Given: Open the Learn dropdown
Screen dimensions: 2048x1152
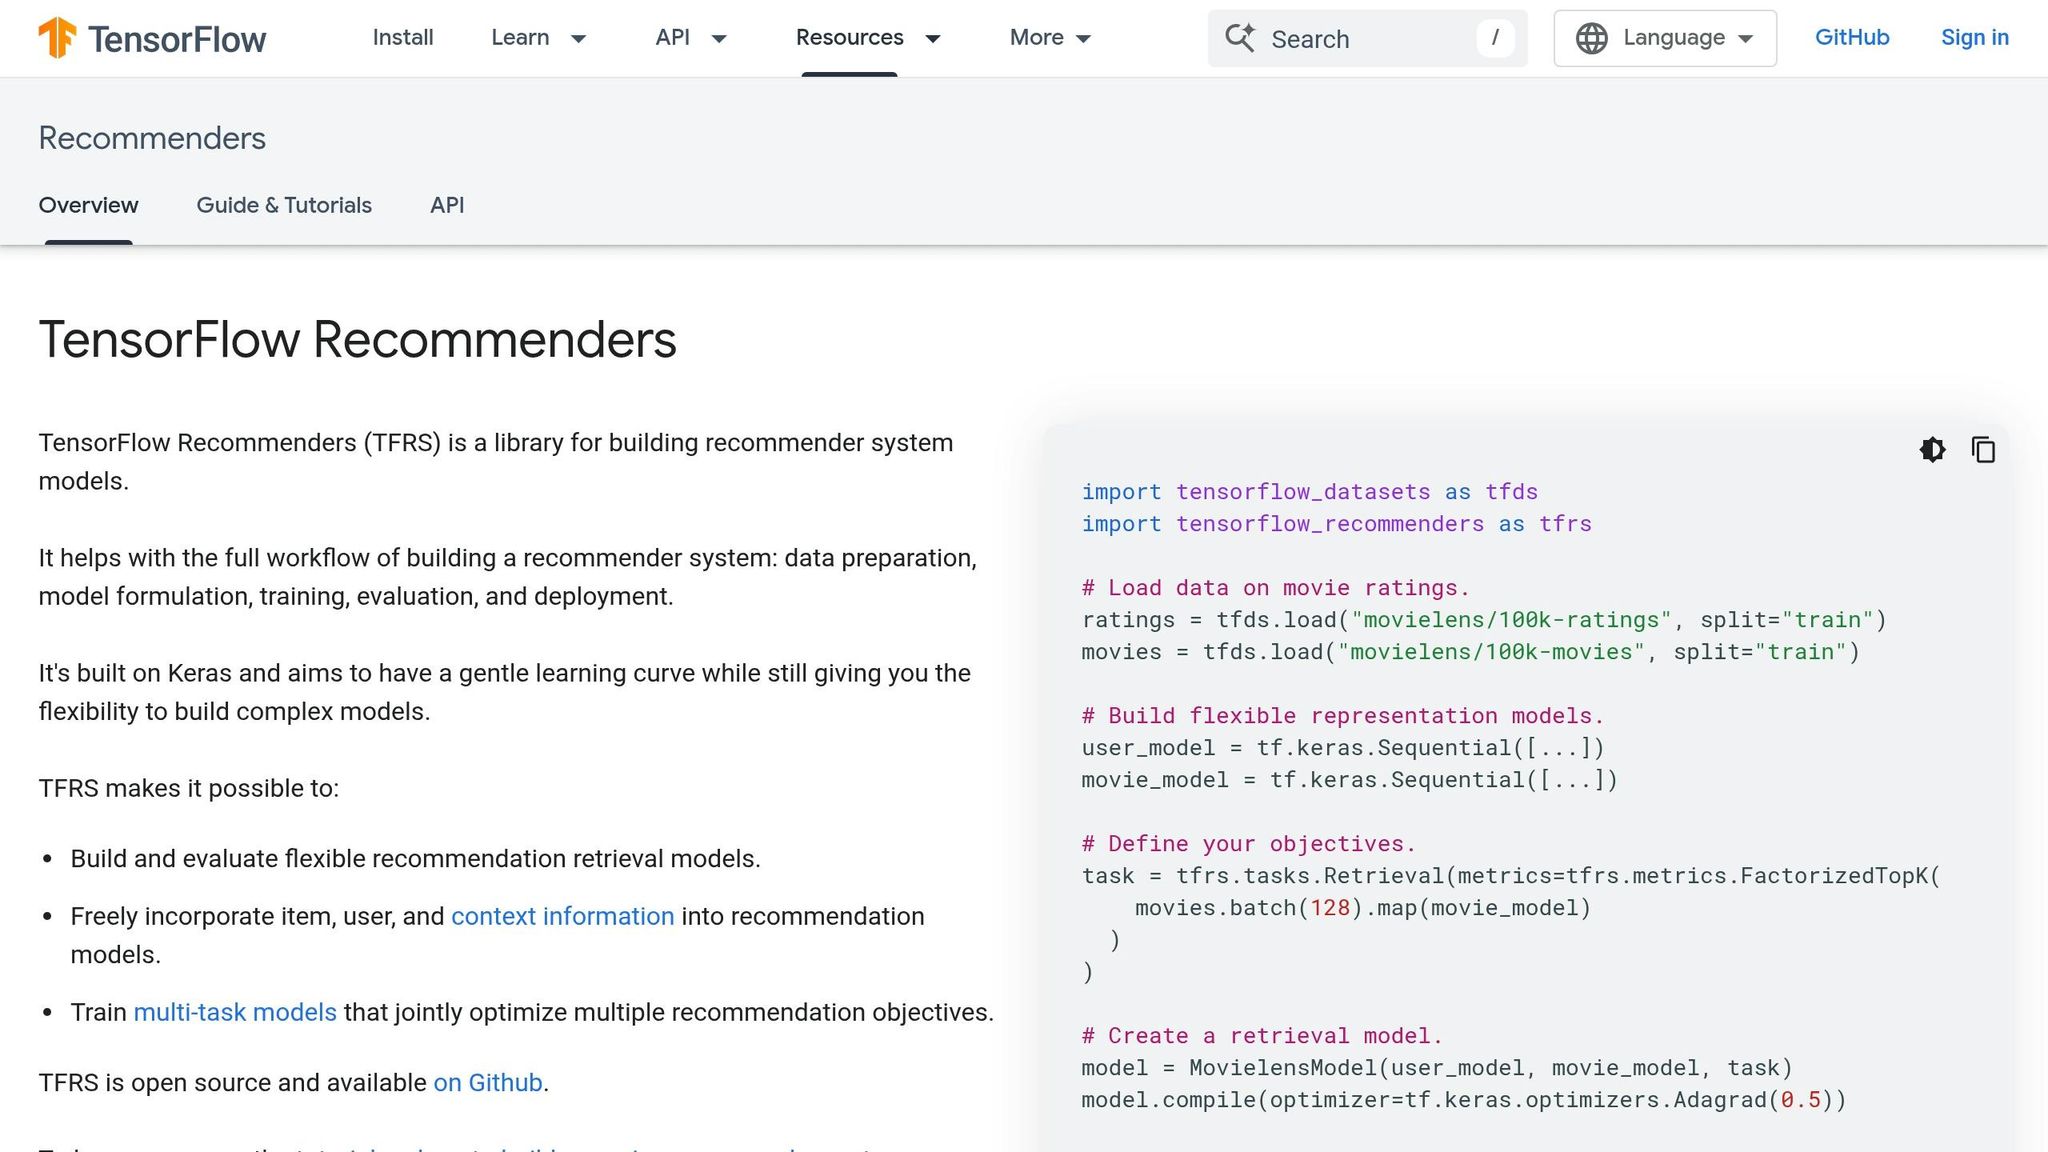Looking at the screenshot, I should coord(540,38).
